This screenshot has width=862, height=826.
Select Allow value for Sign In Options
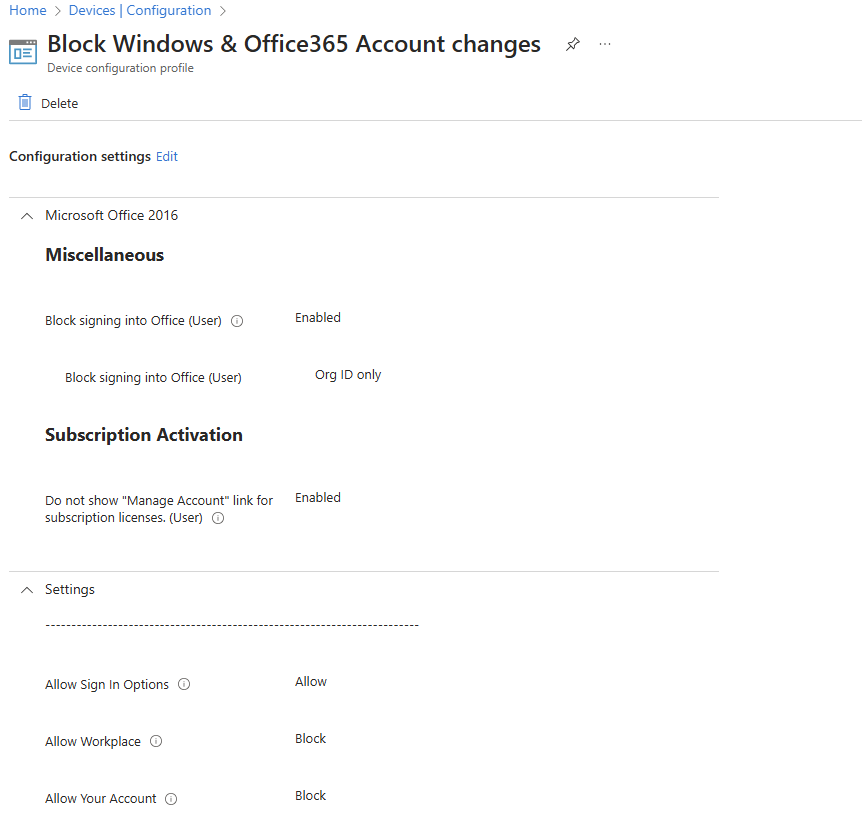[x=311, y=681]
